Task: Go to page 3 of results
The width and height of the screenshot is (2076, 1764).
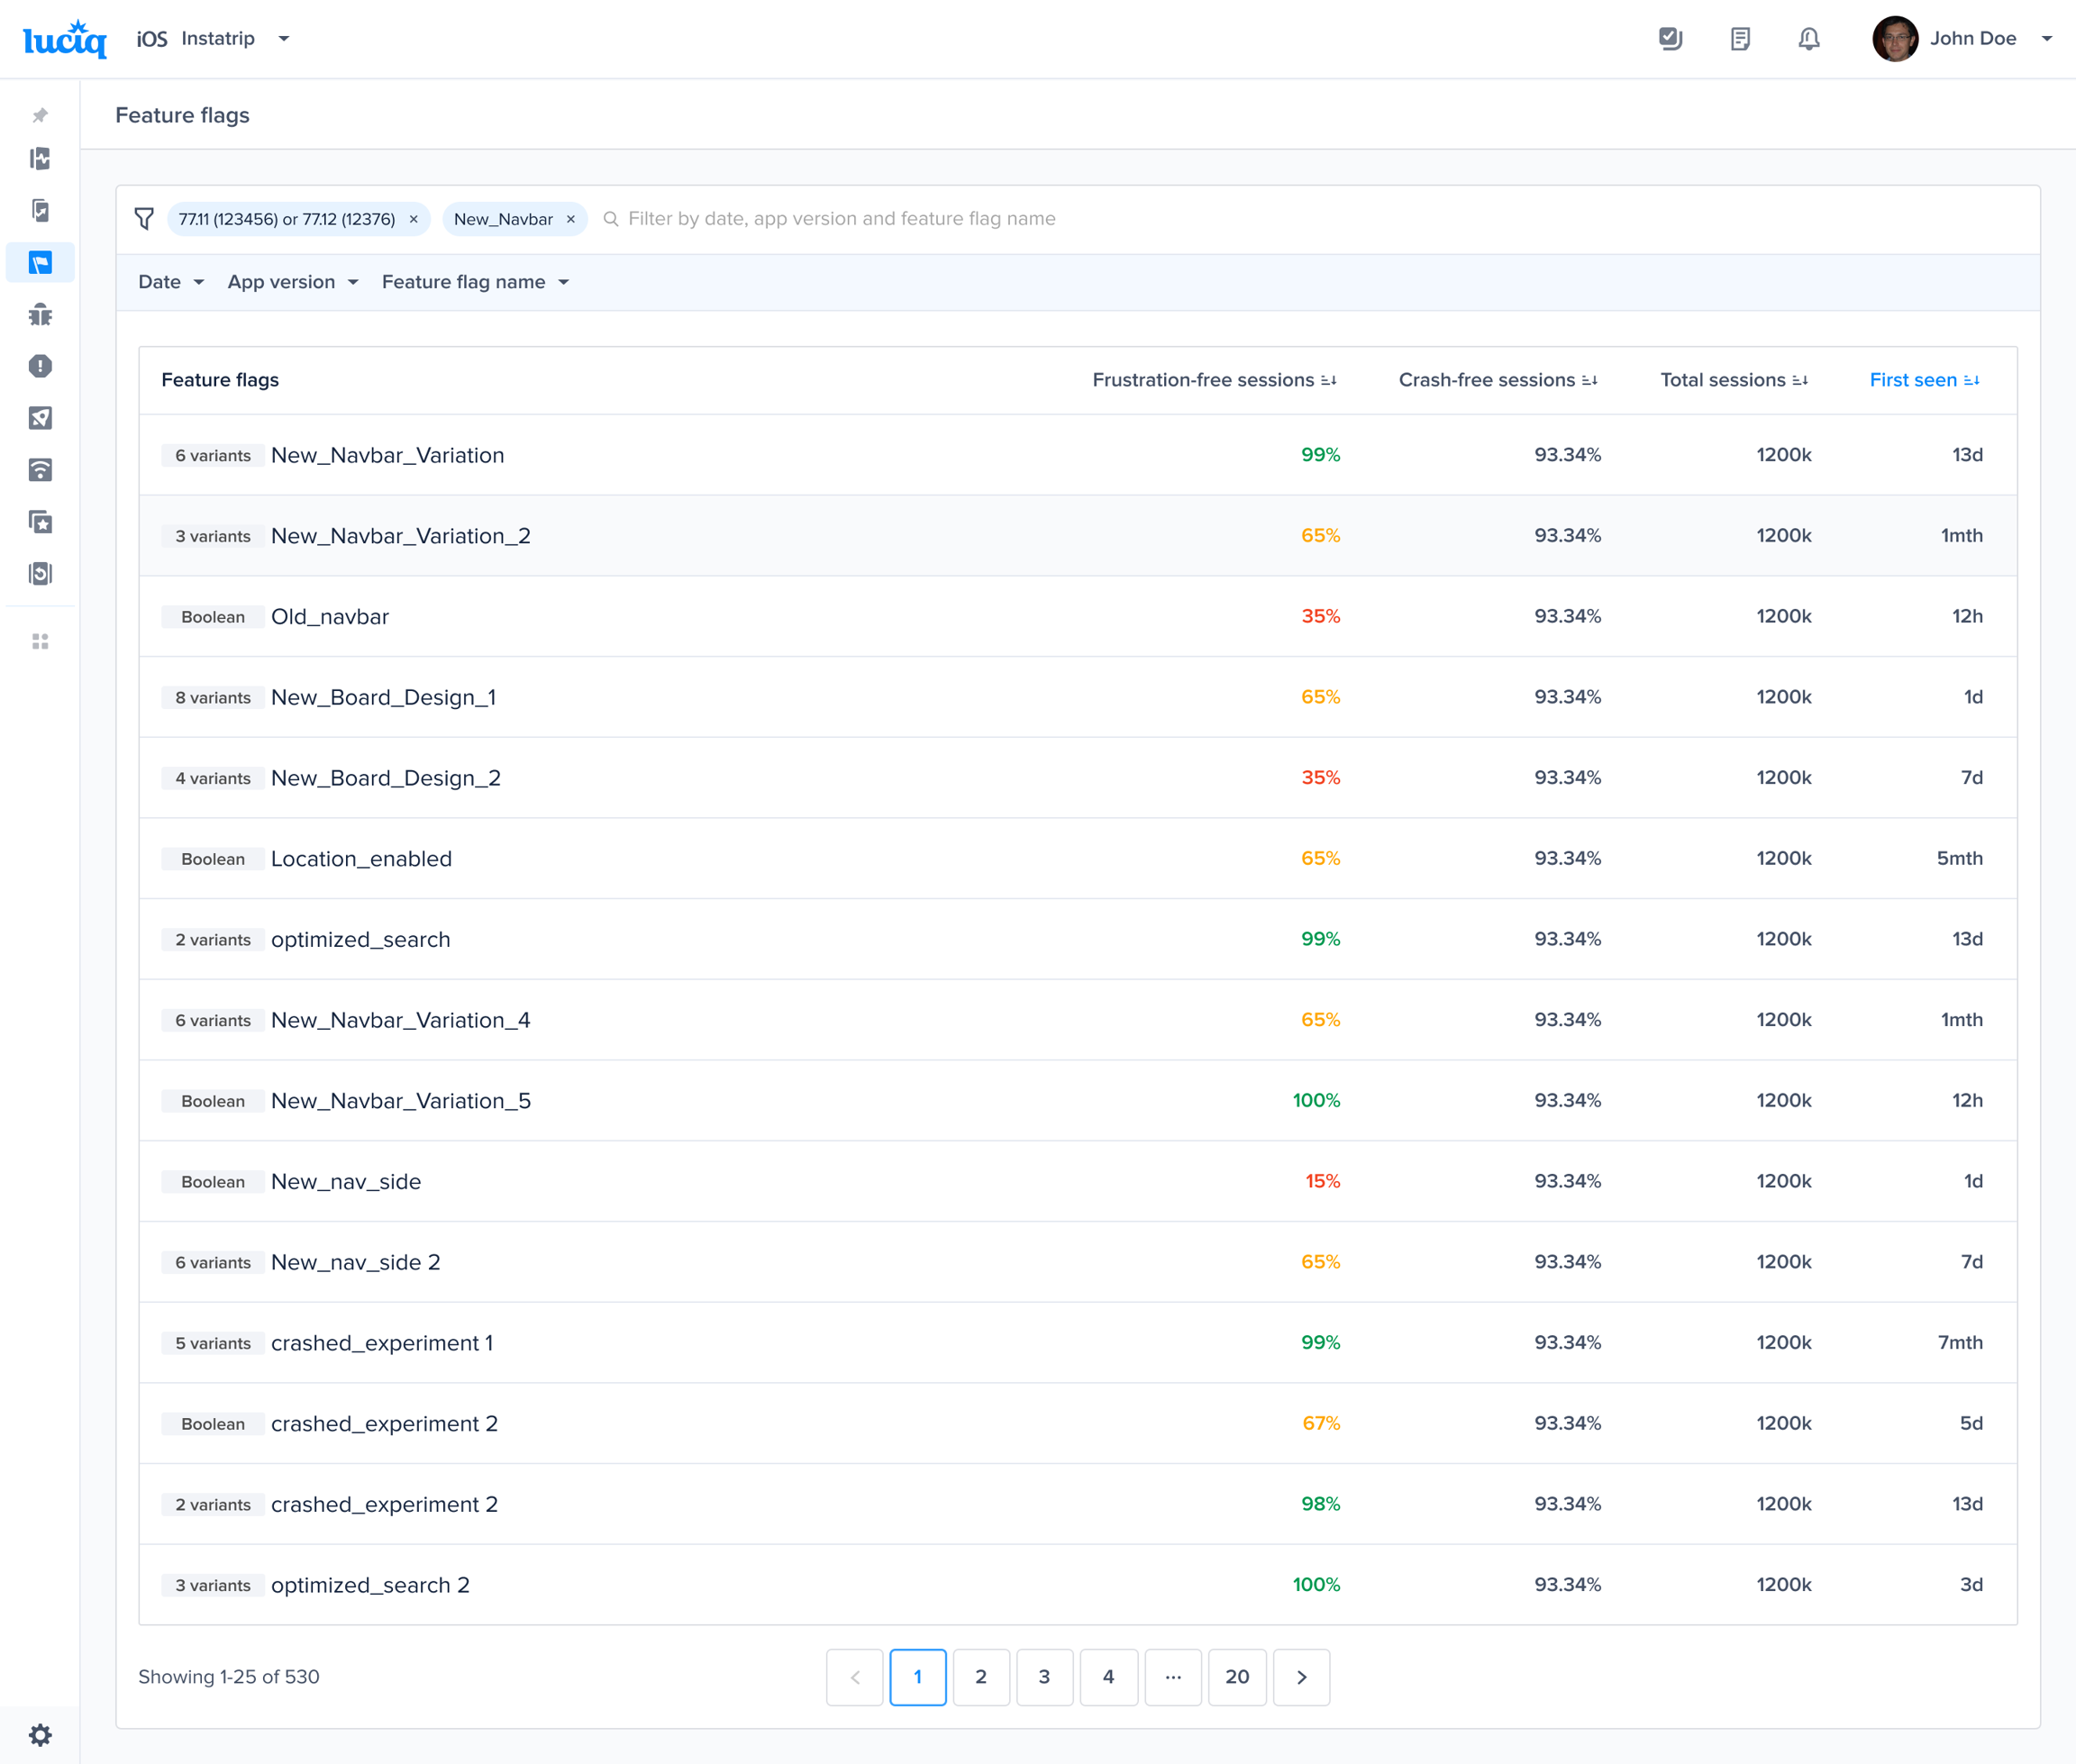Action: (1044, 1677)
